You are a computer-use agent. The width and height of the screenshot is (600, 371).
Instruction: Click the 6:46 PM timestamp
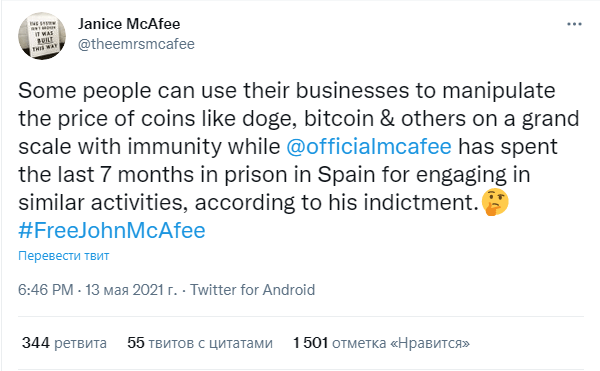click(x=46, y=290)
